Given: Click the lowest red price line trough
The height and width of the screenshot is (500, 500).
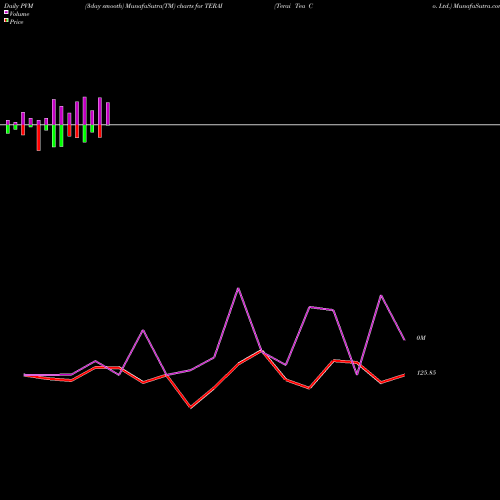Looking at the screenshot, I should [191, 407].
